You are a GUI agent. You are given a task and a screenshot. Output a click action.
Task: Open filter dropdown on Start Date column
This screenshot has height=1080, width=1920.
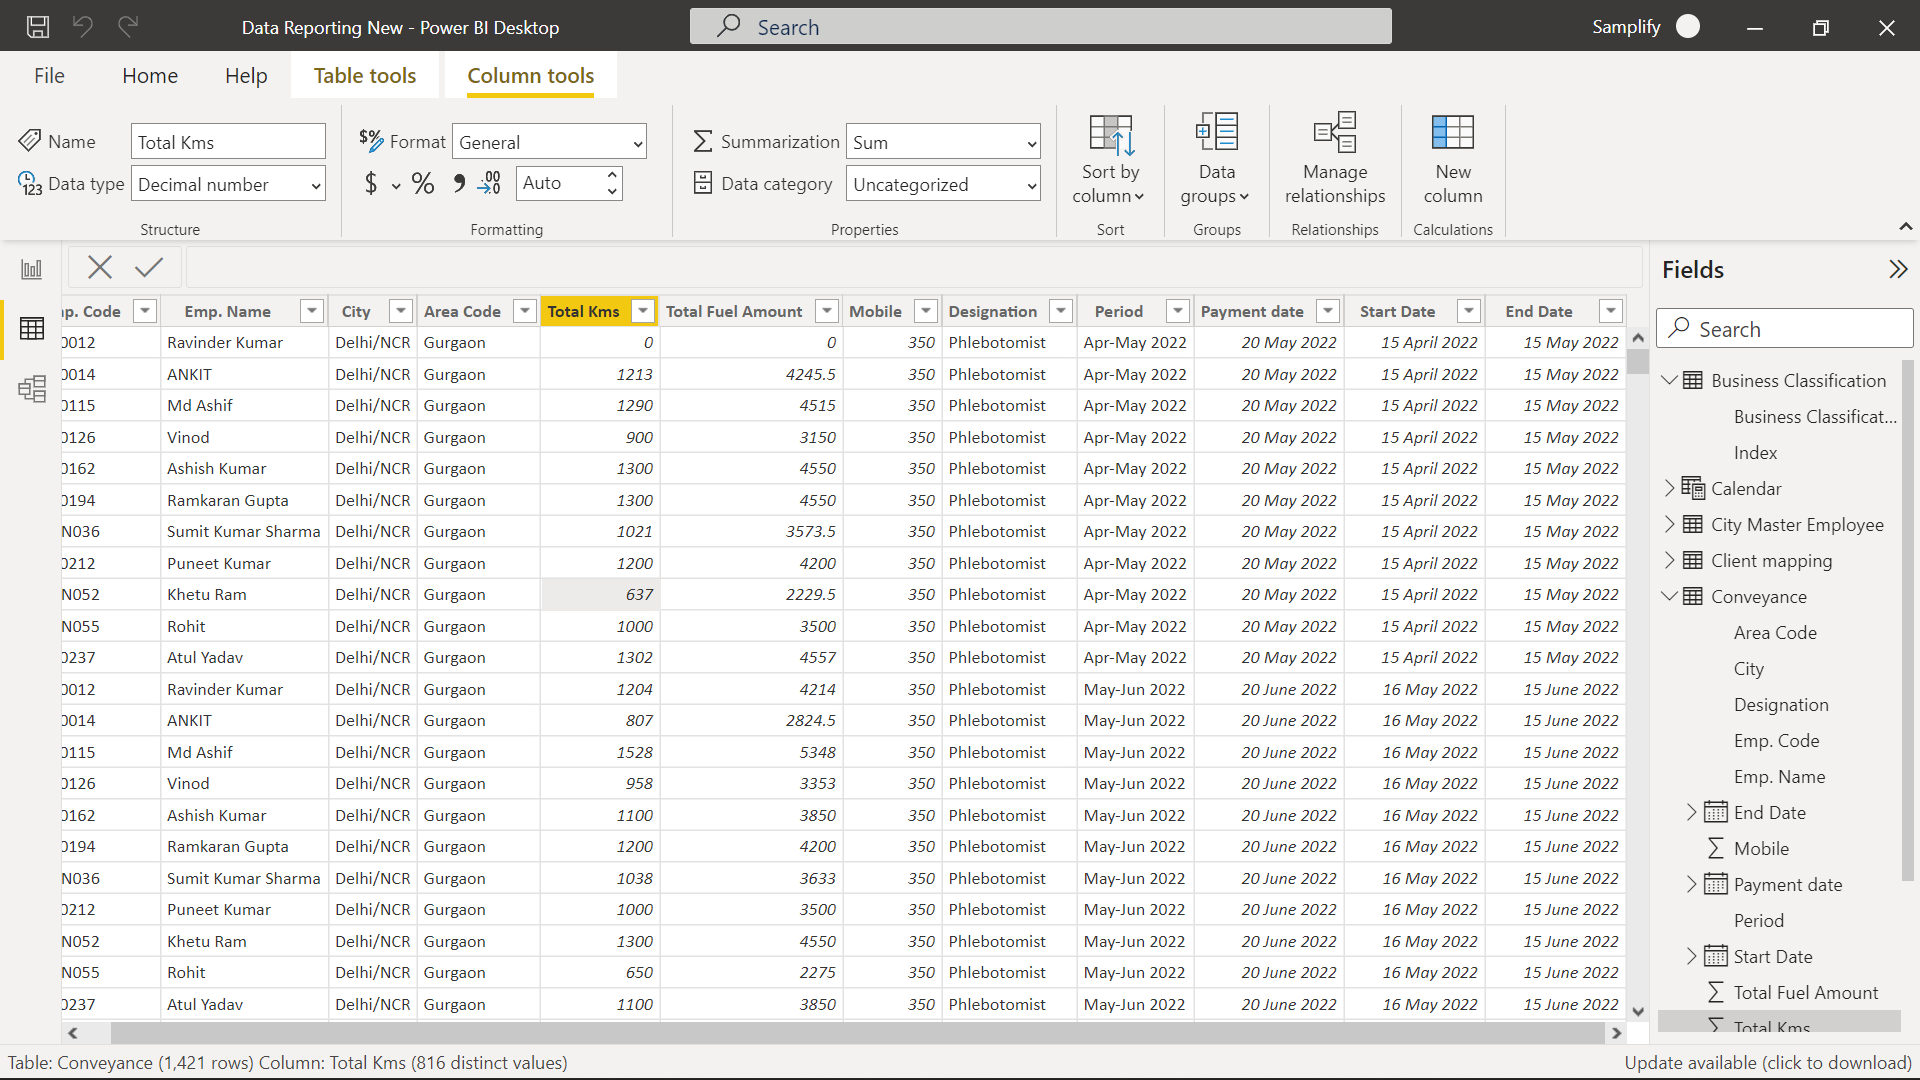click(x=1469, y=311)
